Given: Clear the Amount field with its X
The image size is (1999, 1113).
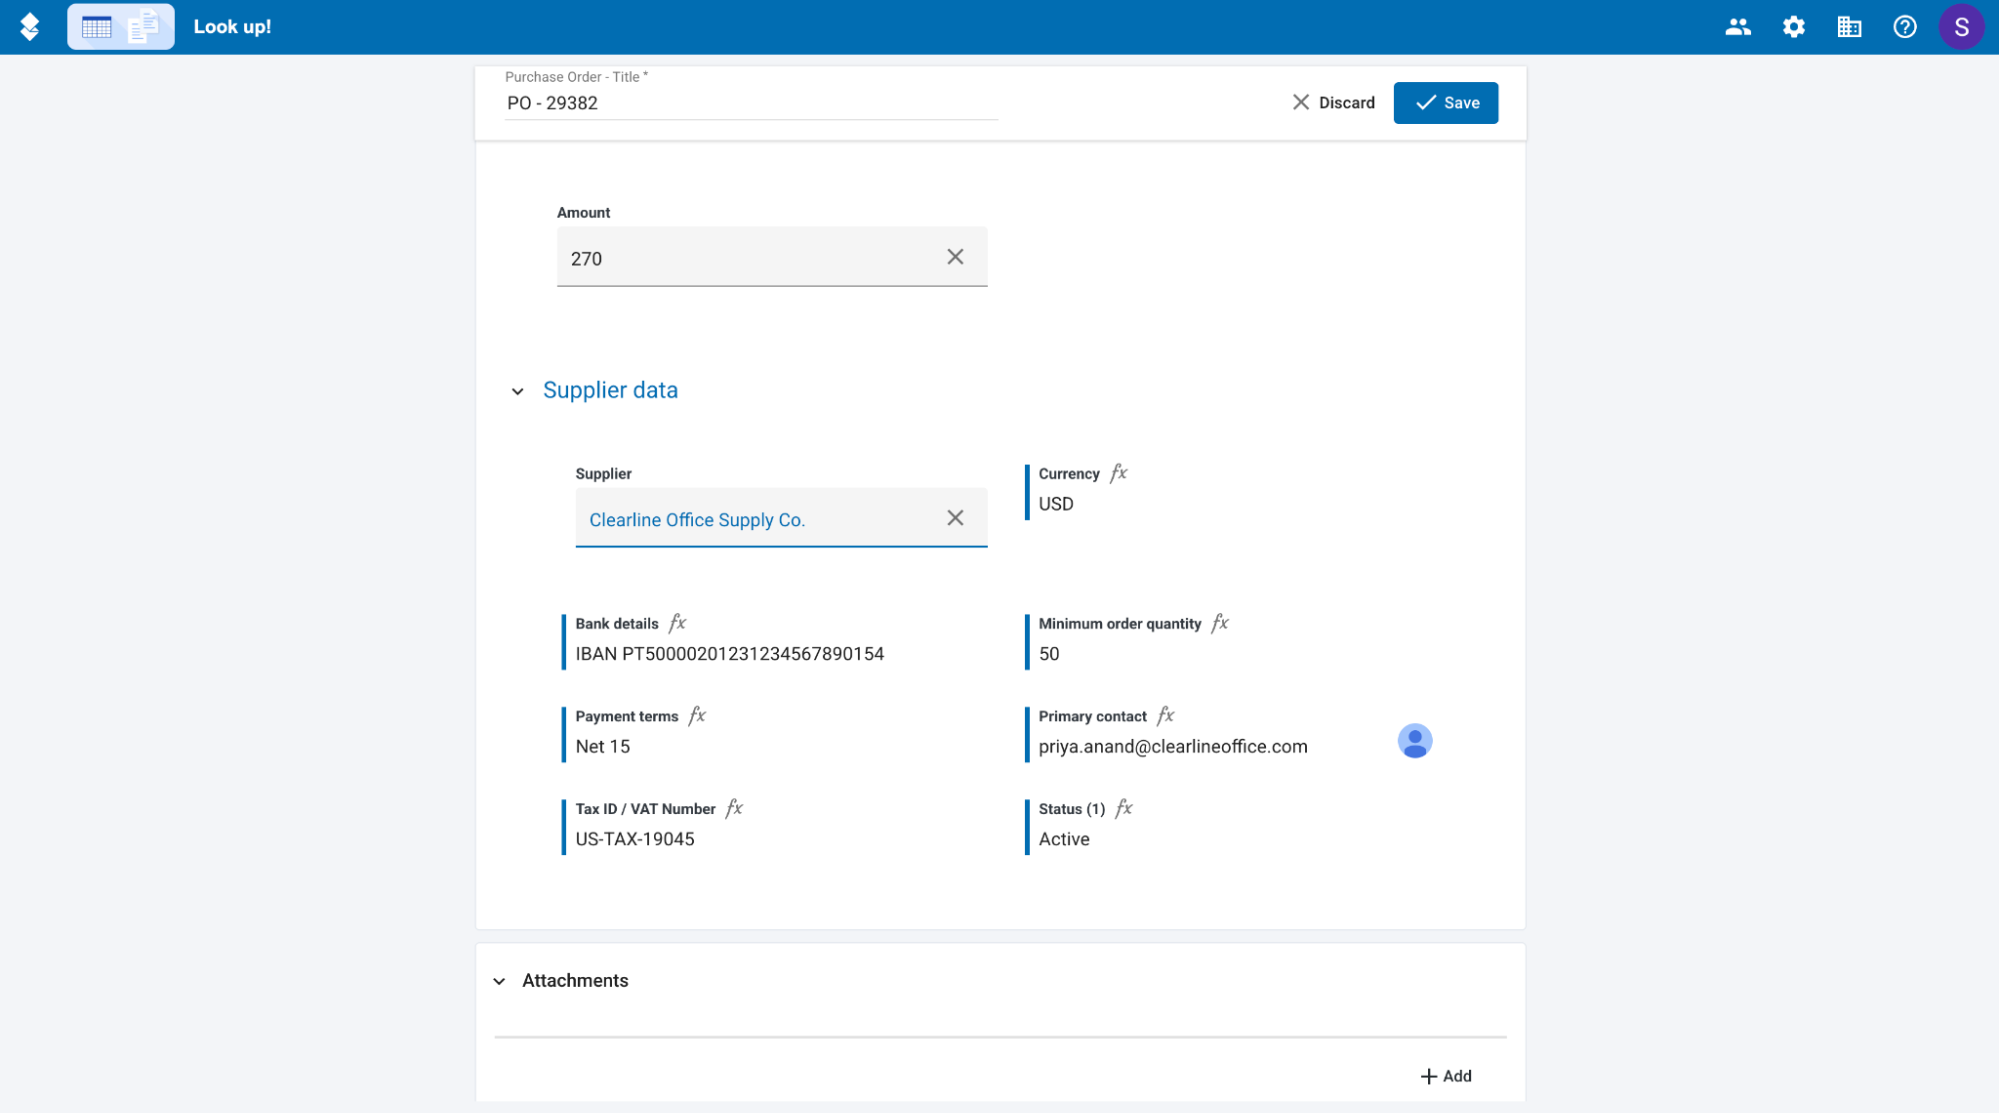Looking at the screenshot, I should 955,257.
